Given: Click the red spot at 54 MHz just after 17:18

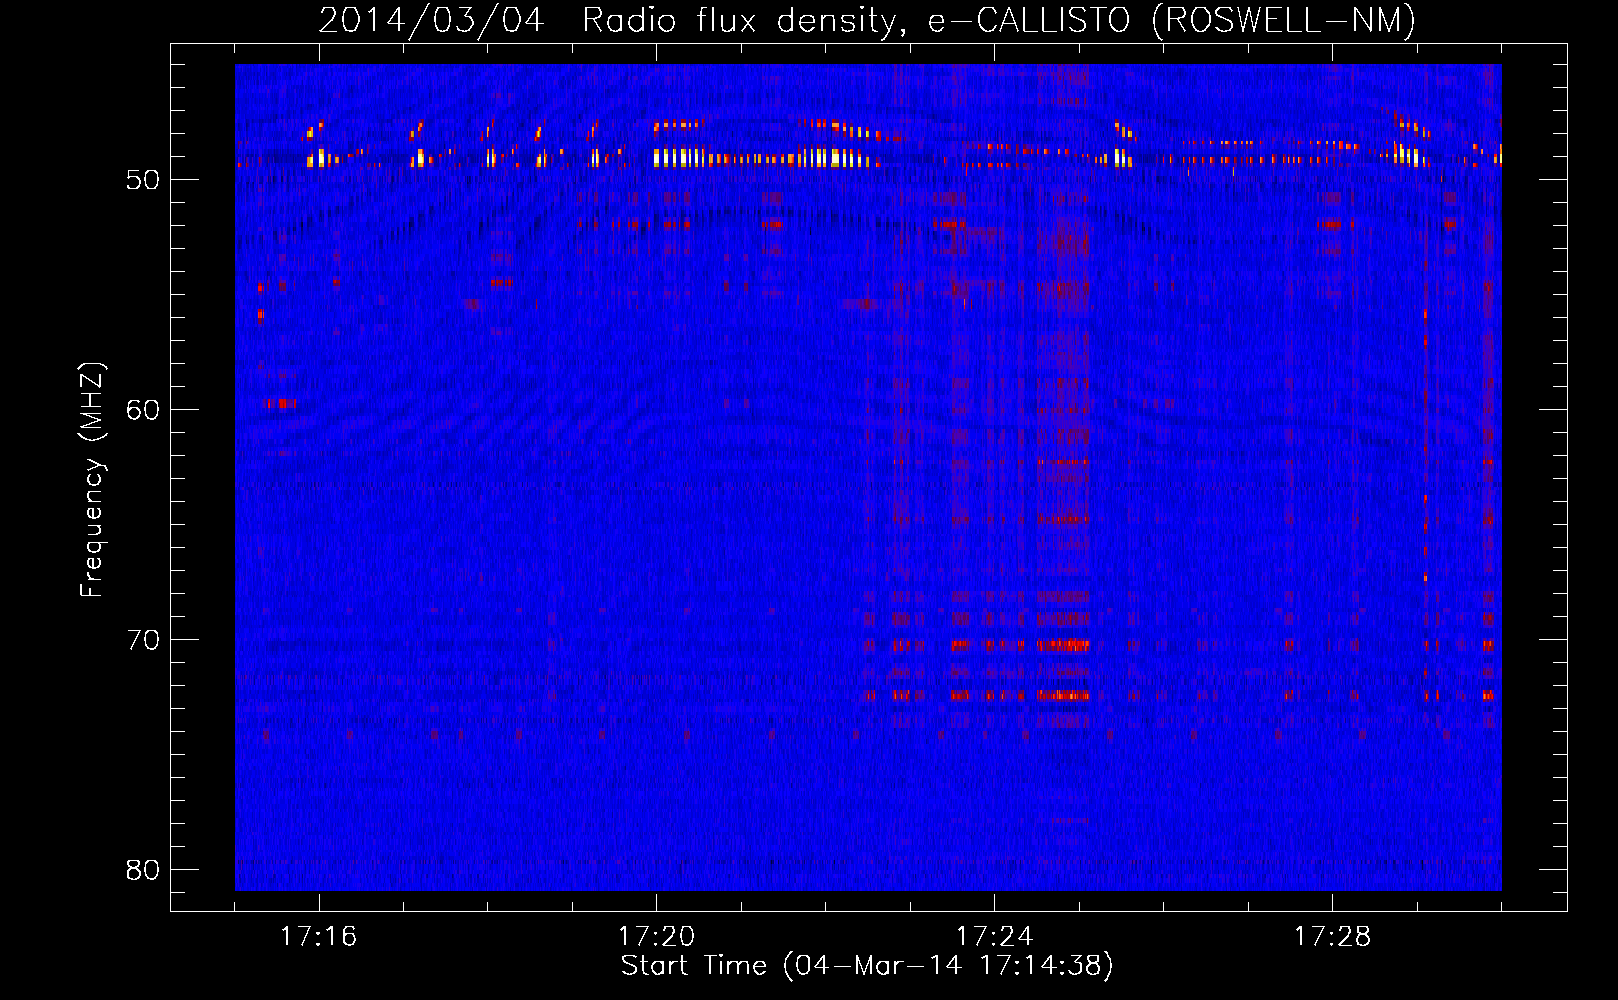Looking at the screenshot, I should (x=502, y=282).
